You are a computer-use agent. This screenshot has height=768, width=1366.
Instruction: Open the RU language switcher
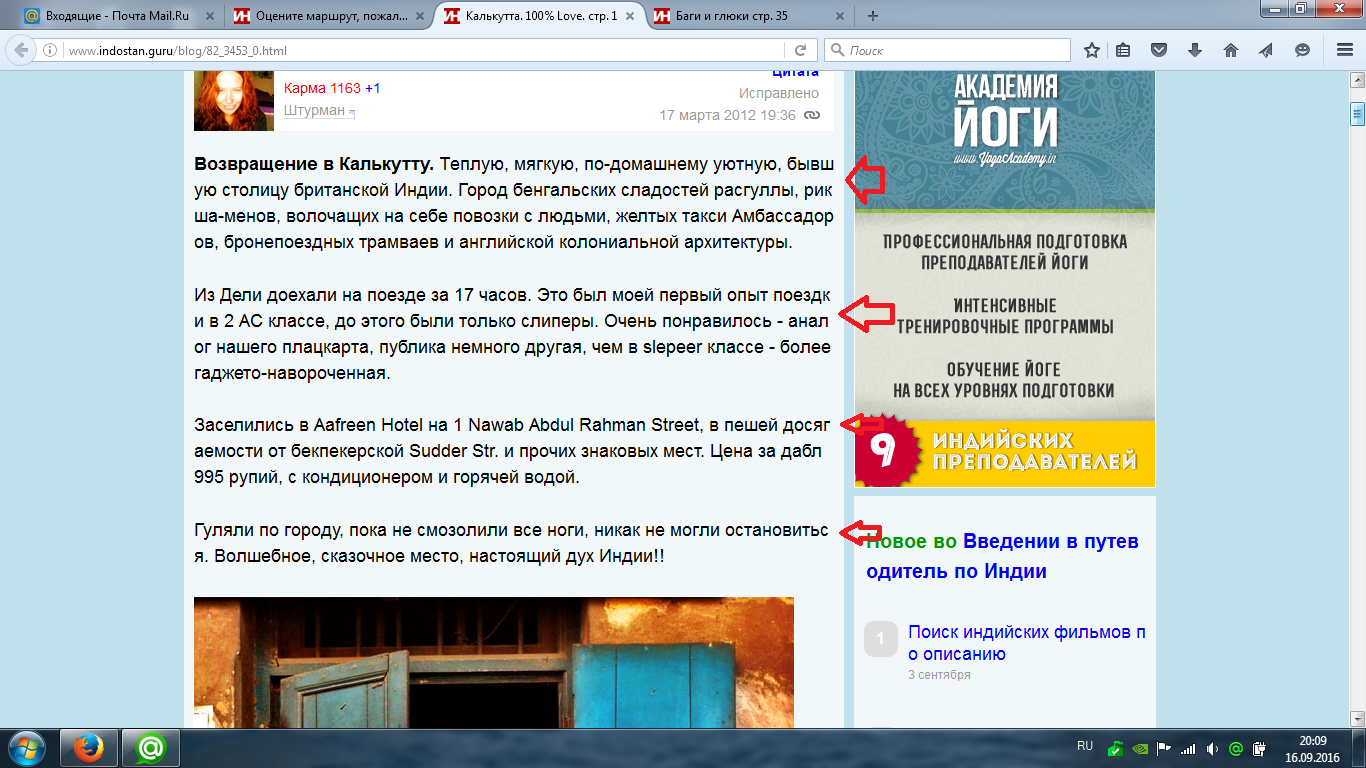(1085, 746)
